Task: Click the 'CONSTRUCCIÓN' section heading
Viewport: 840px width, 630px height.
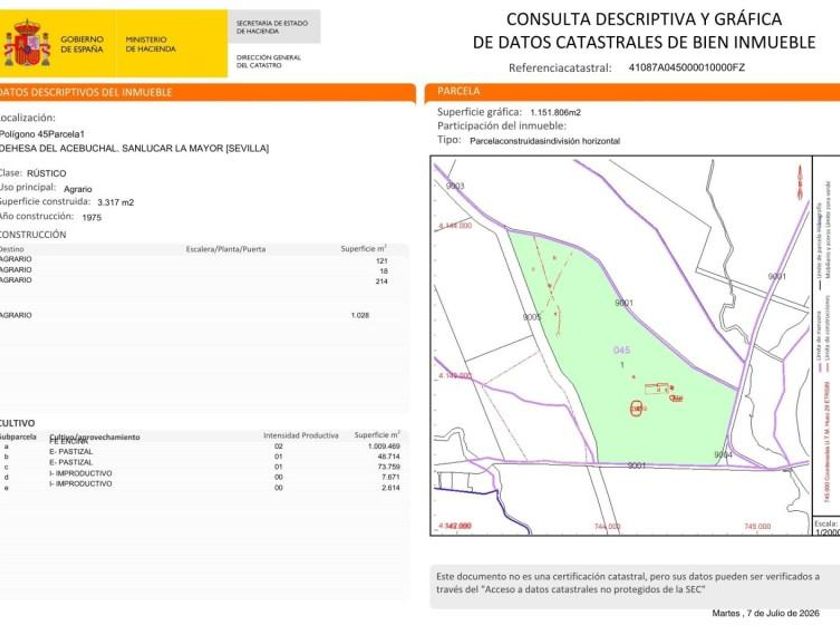Action: [x=33, y=235]
